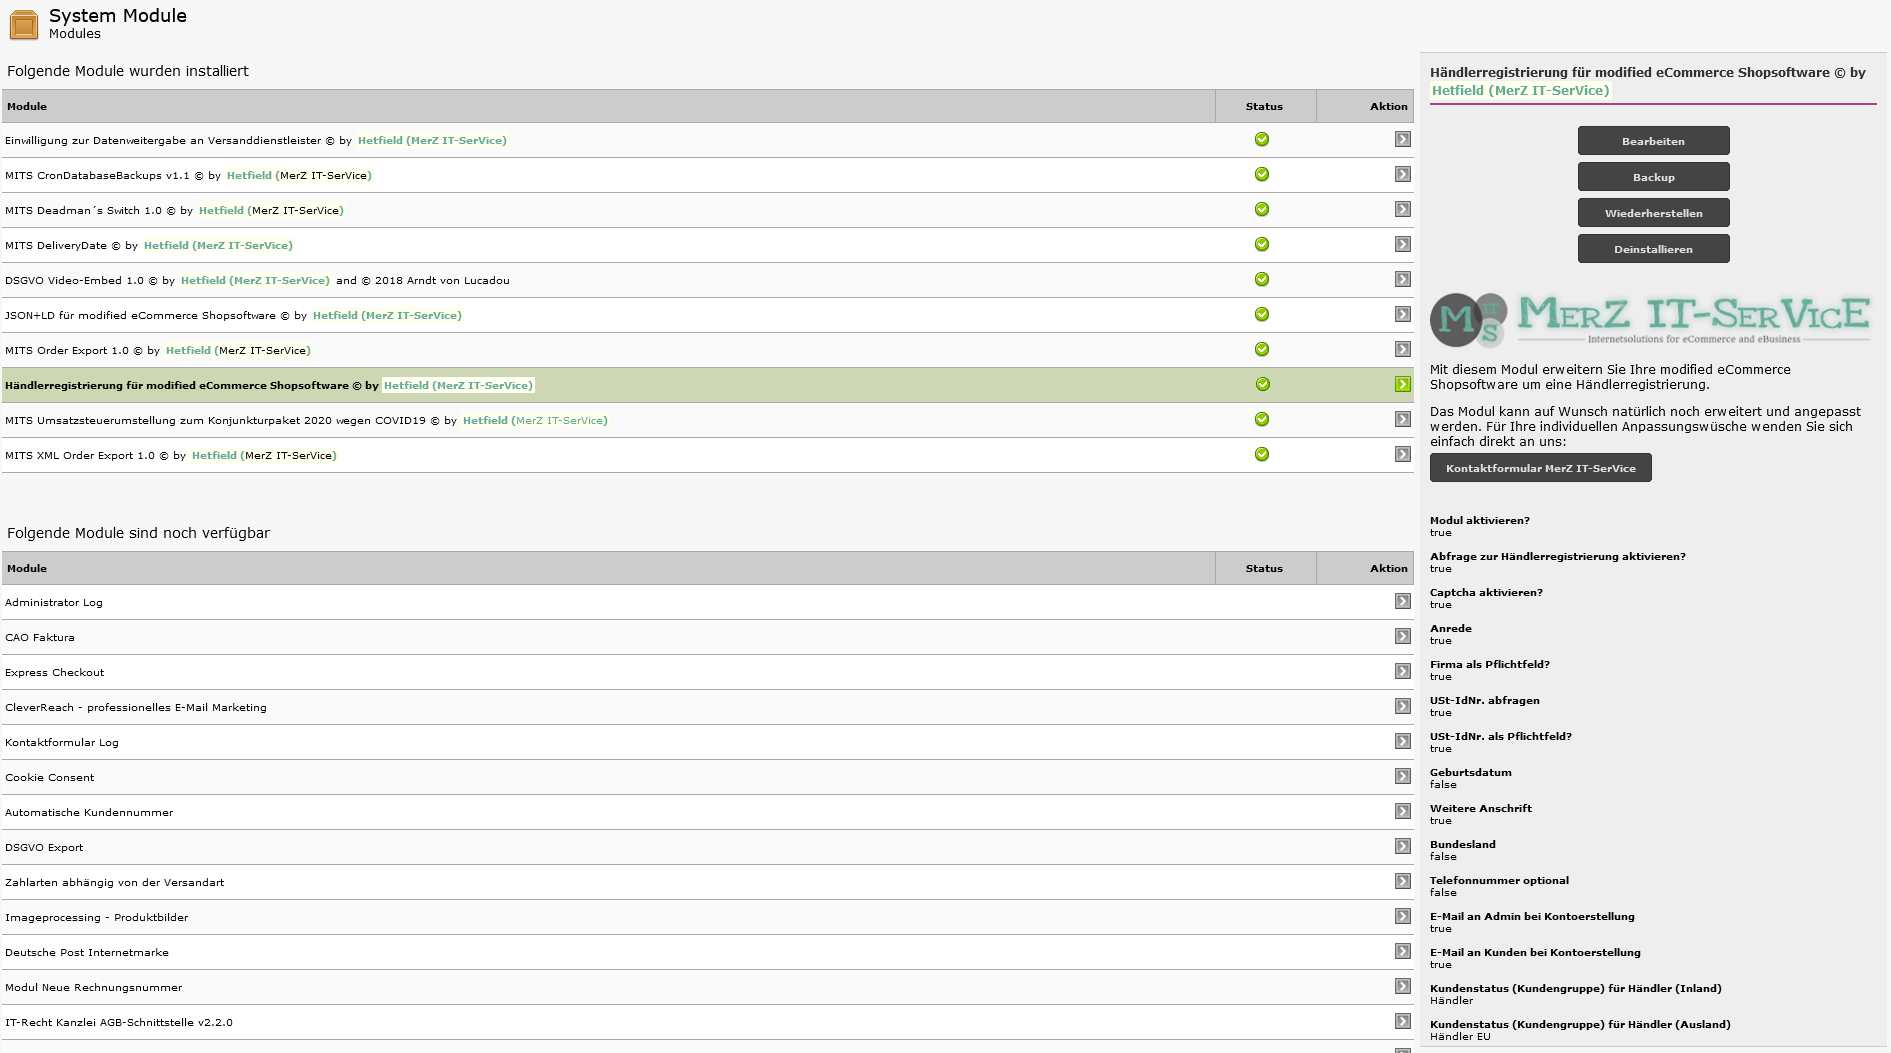
Task: Click the Telefonnummer optional setting label
Action: point(1499,880)
